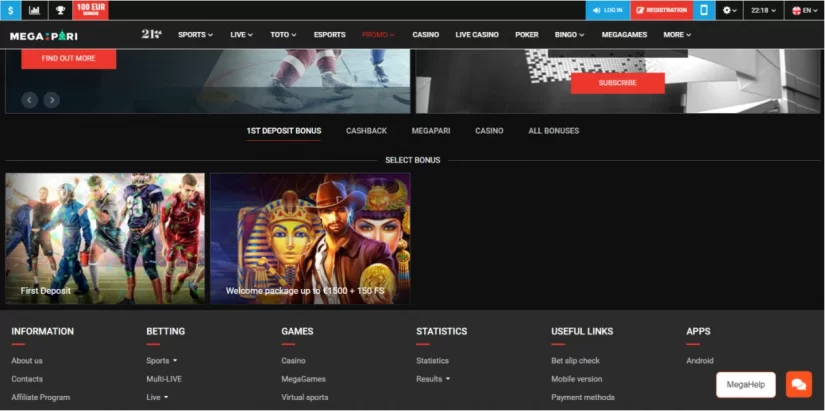Open the orange live chat icon
Image resolution: width=825 pixels, height=411 pixels.
tap(799, 385)
